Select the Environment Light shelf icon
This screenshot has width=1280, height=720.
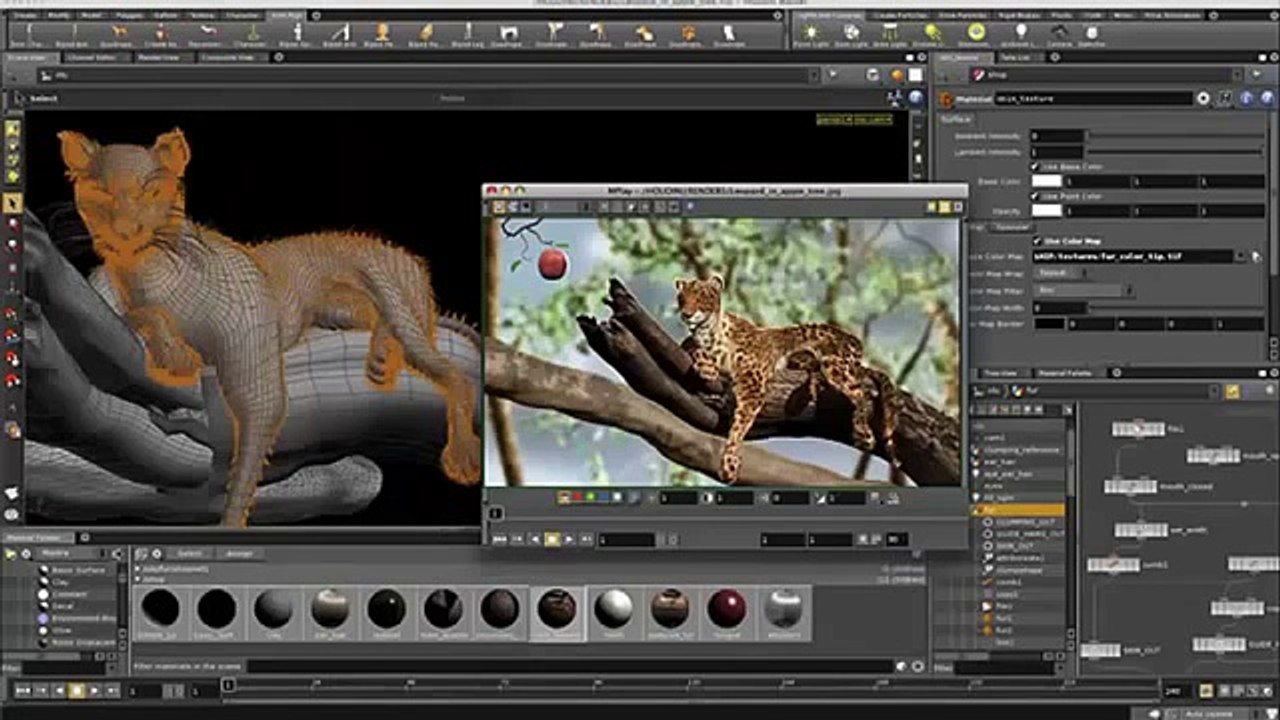coord(976,33)
